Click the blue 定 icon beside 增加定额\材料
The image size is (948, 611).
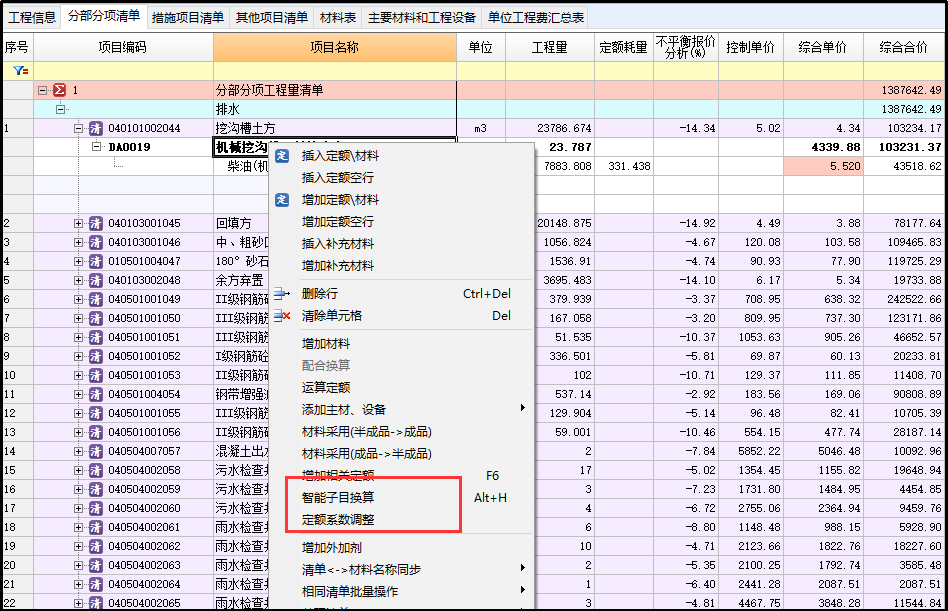pyautogui.click(x=282, y=200)
